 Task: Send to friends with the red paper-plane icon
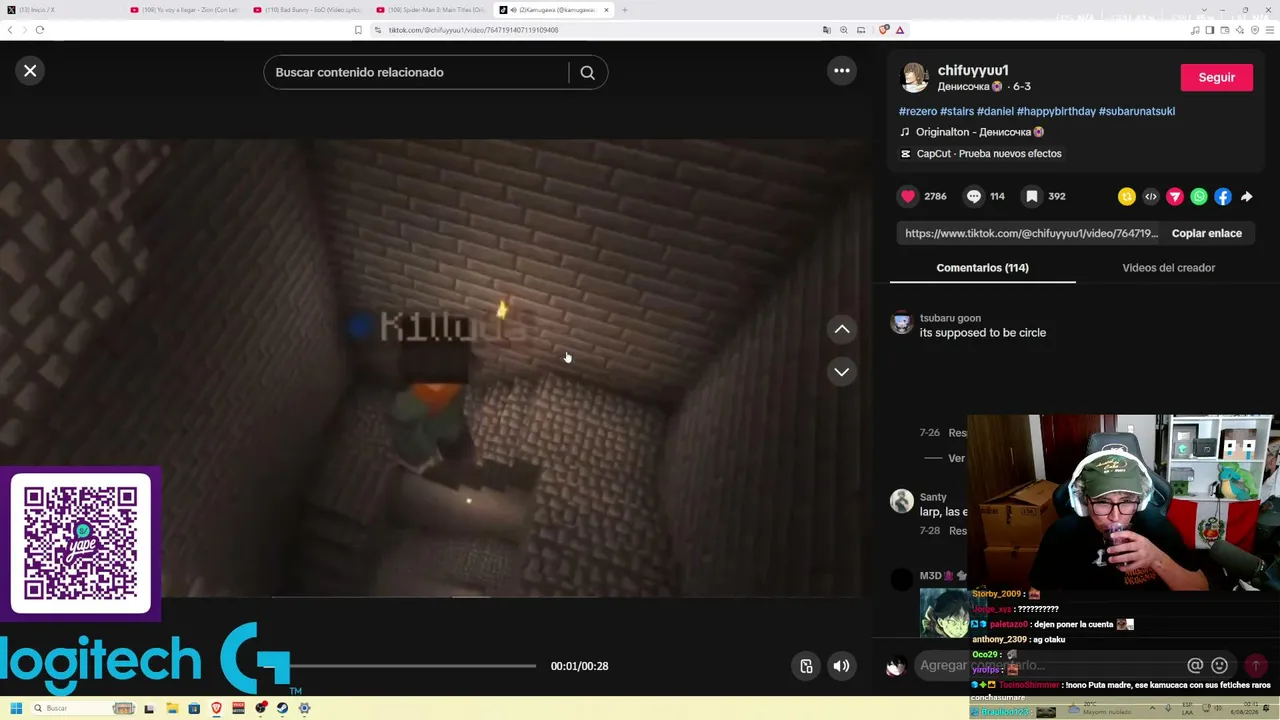coord(1175,197)
